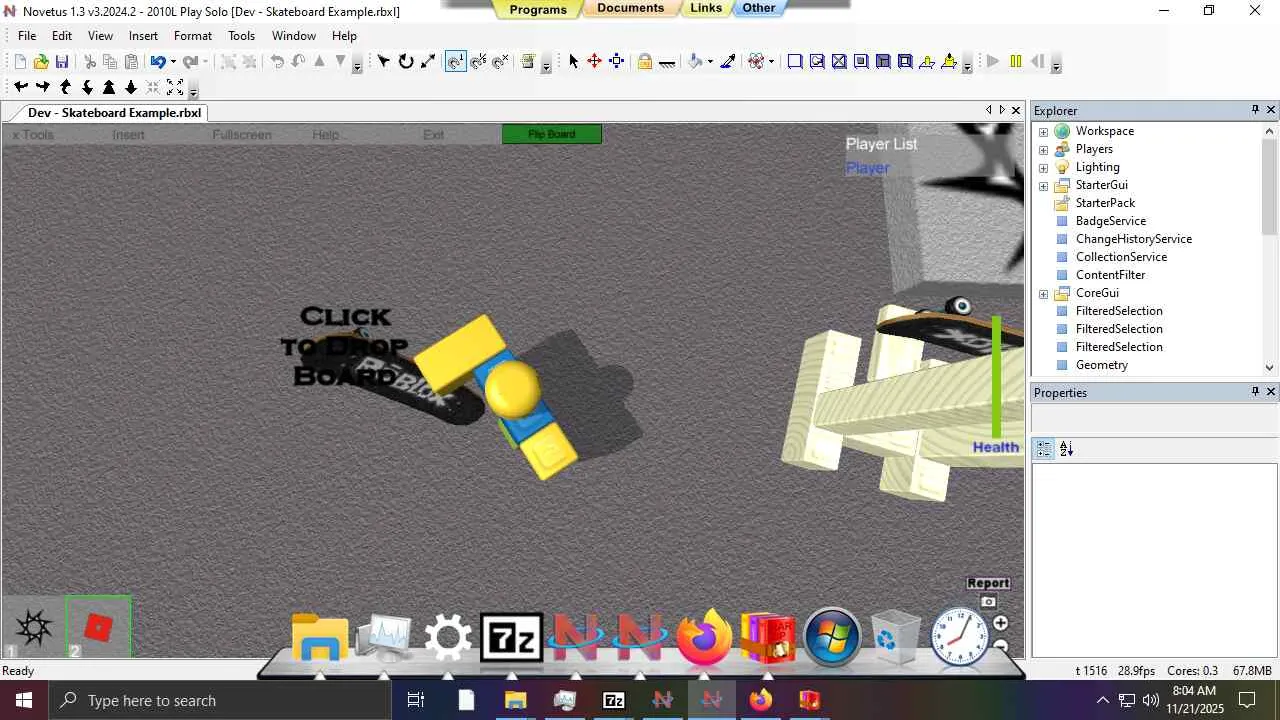Save the place with the floppy disk icon
Viewport: 1280px width, 720px height.
62,62
